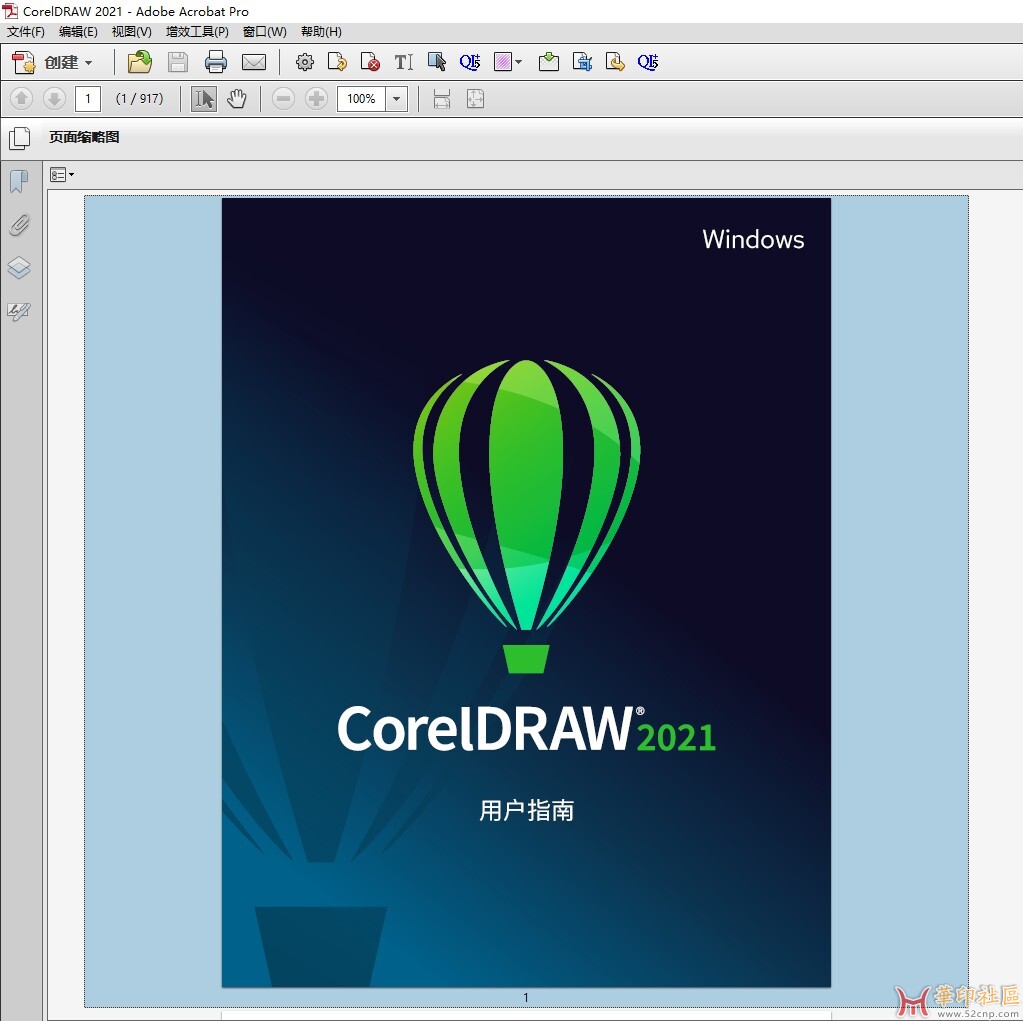Screen dimensions: 1023x1021
Task: Open the 文件(F) menu
Action: (26, 32)
